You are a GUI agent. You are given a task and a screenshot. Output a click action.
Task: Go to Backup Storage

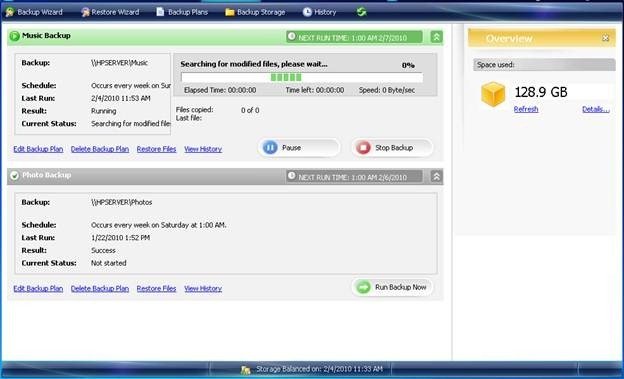[x=255, y=12]
